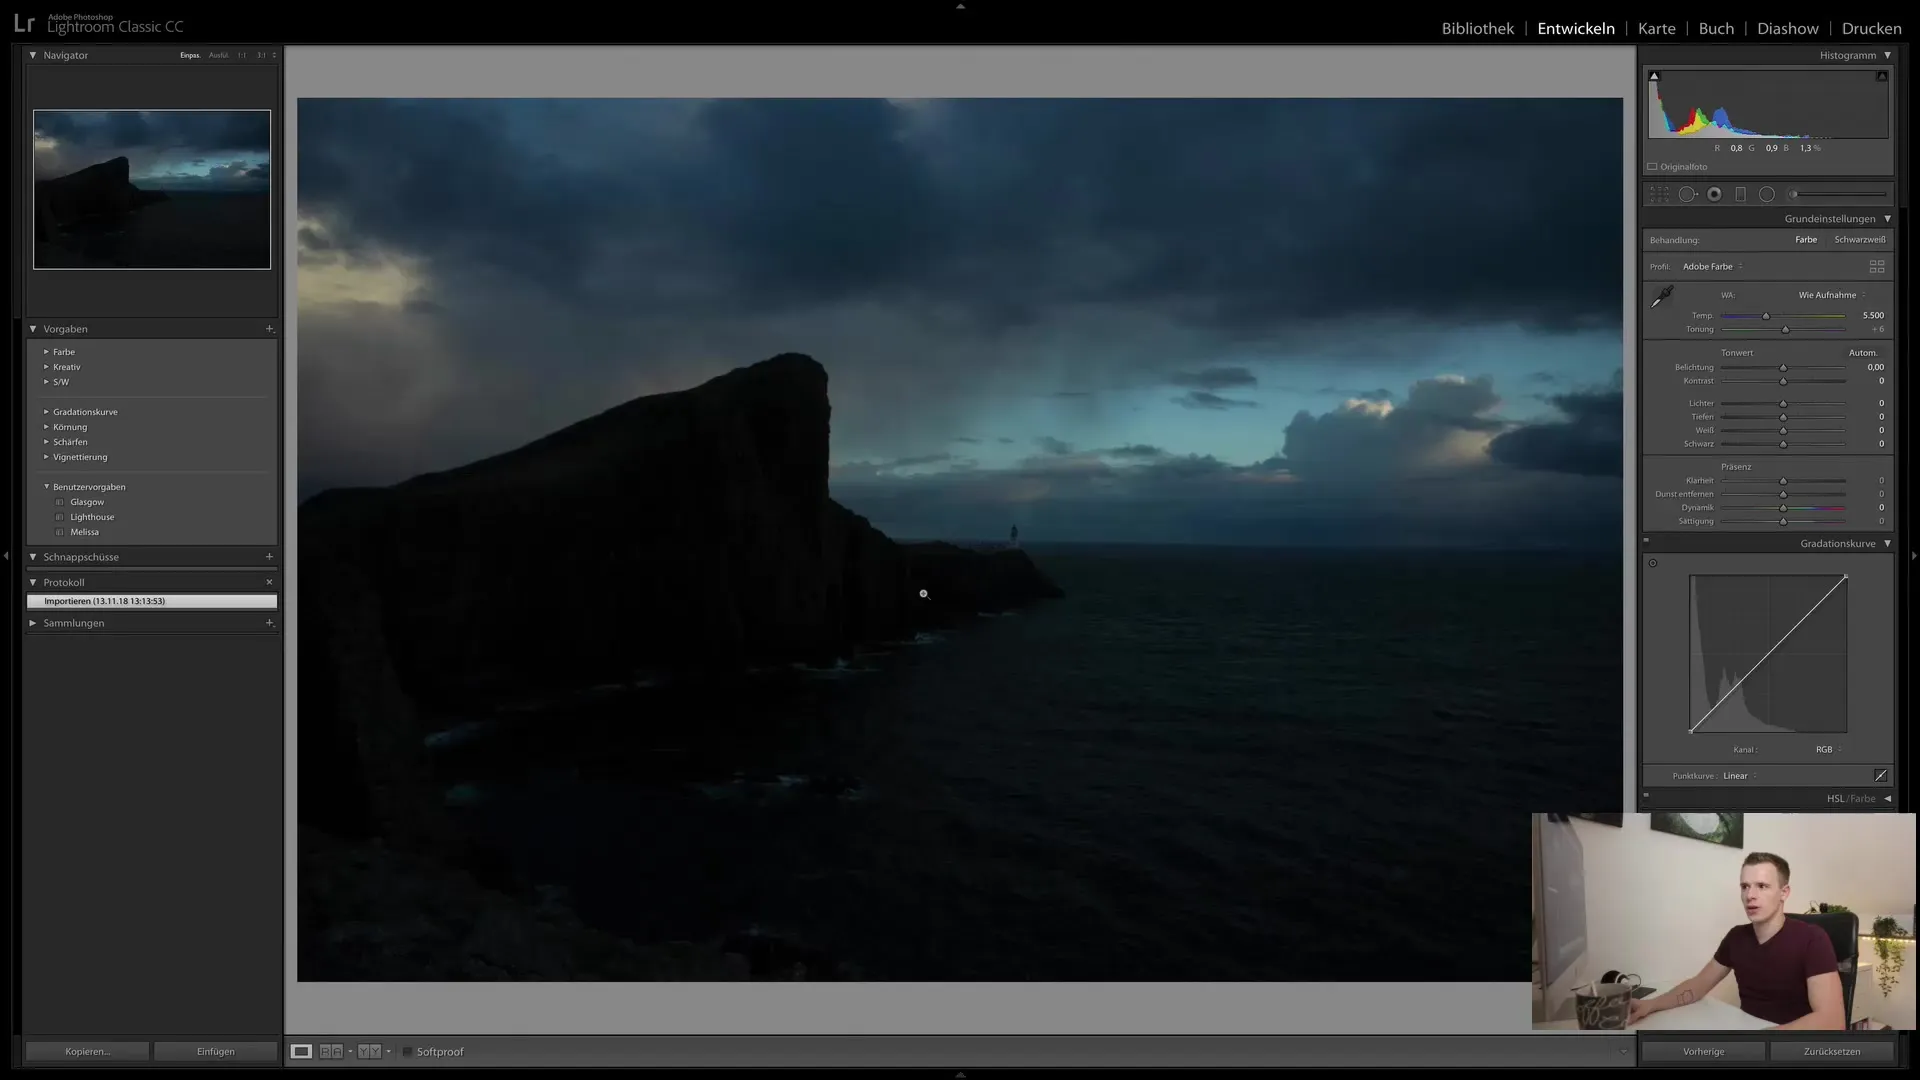Image resolution: width=1920 pixels, height=1080 pixels.
Task: Collapse the Histogramm panel
Action: coord(1887,55)
